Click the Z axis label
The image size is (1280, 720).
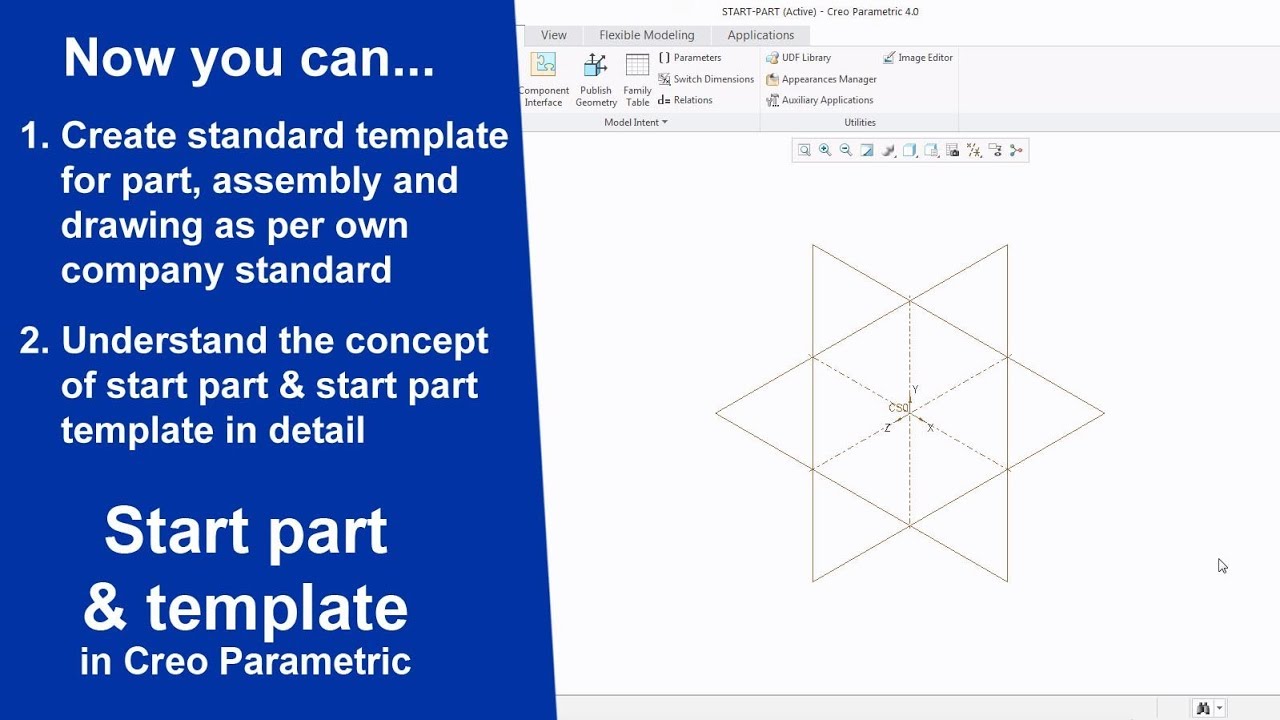click(887, 428)
